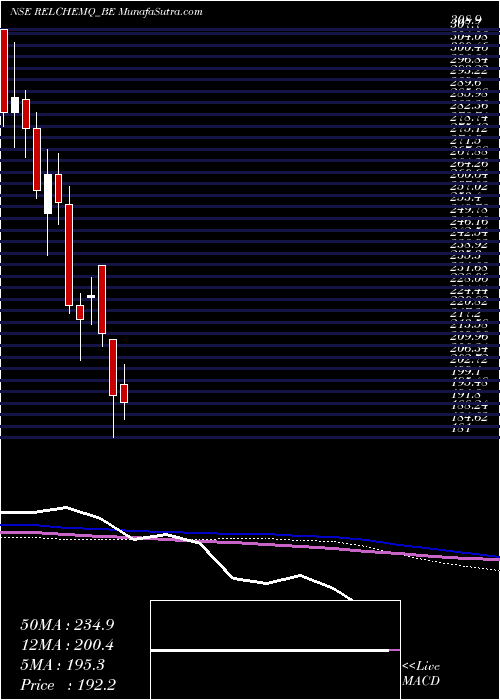Click the <<Live MACD label
500x700 pixels.
coord(421,675)
